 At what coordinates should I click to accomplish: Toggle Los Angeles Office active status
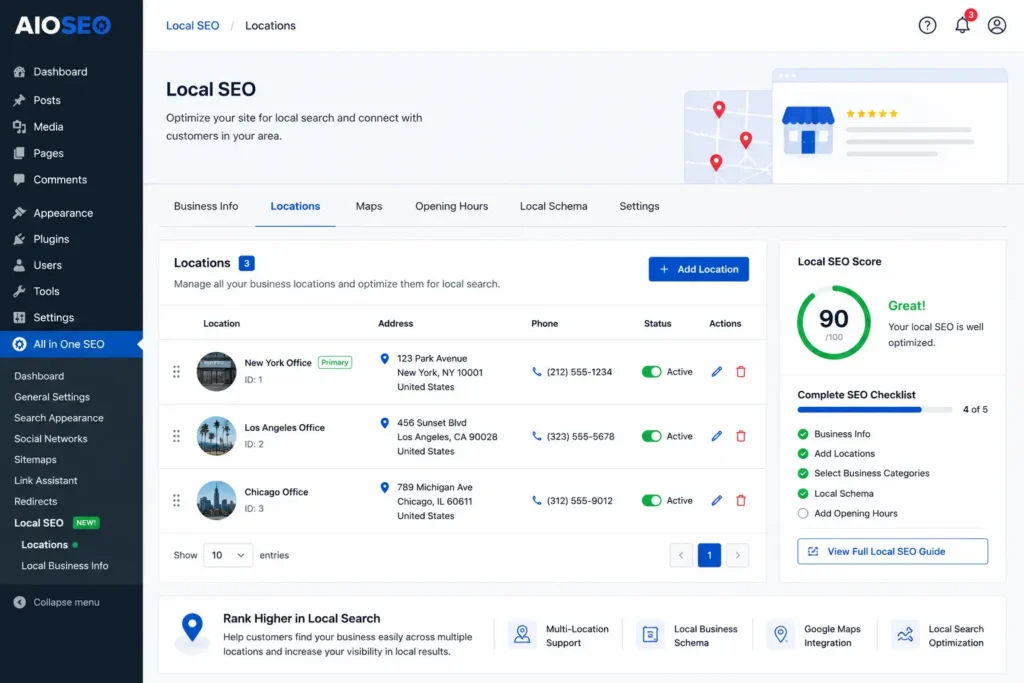pyautogui.click(x=651, y=436)
